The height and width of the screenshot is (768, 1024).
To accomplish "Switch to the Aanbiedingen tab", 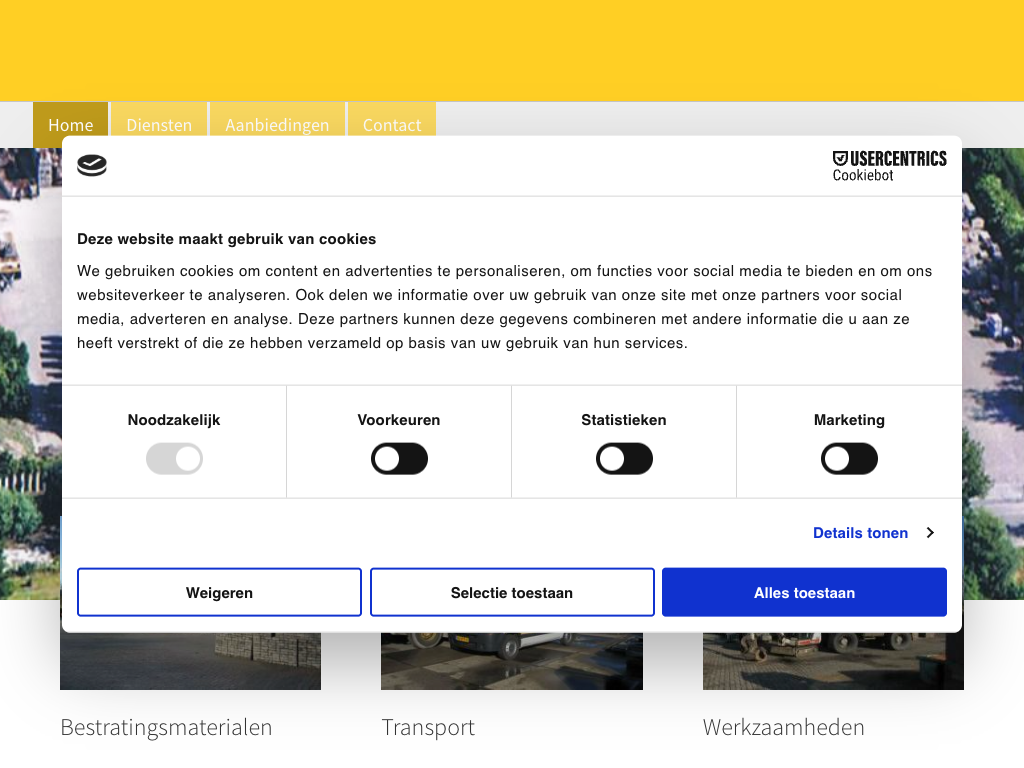I will pos(277,124).
